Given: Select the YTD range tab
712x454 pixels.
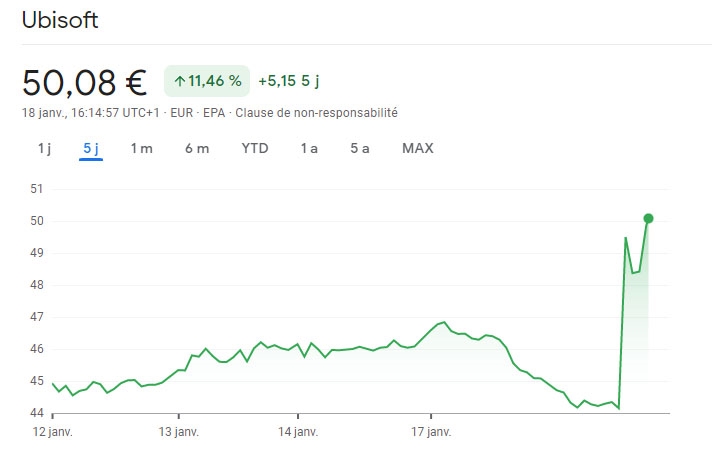Looking at the screenshot, I should (x=255, y=149).
